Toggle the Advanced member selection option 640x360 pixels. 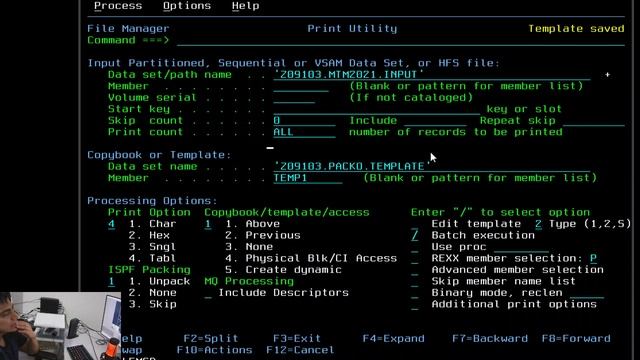pyautogui.click(x=415, y=269)
